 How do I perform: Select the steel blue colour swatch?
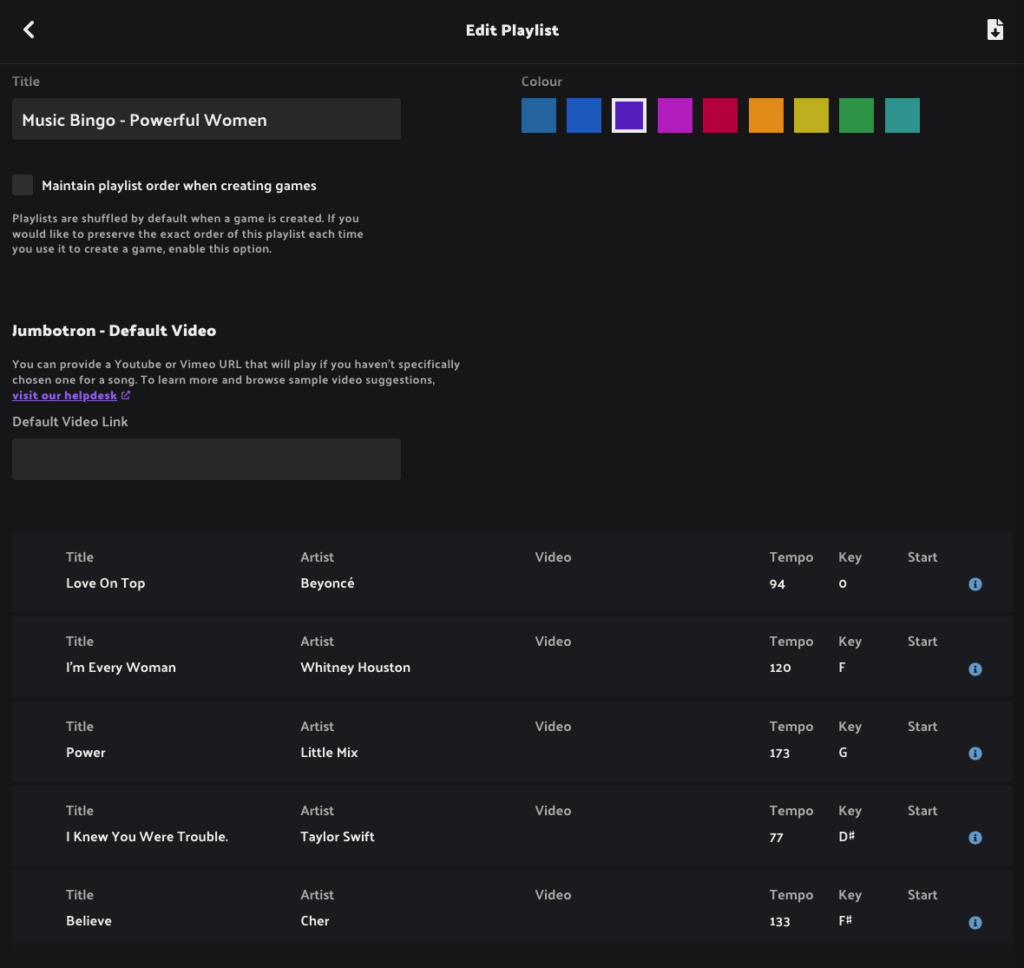tap(539, 116)
